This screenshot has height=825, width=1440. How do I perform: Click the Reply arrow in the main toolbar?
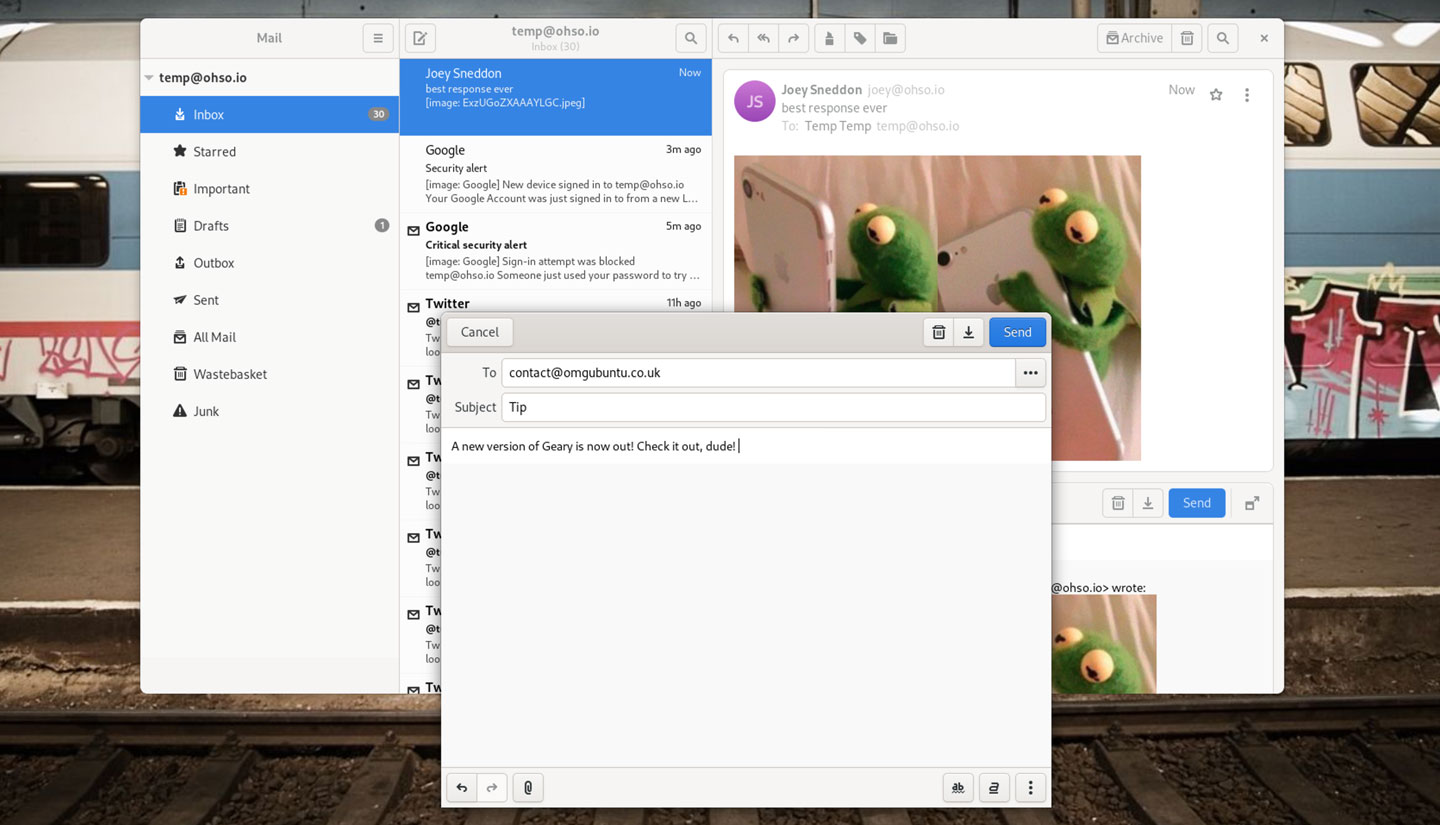click(x=733, y=38)
